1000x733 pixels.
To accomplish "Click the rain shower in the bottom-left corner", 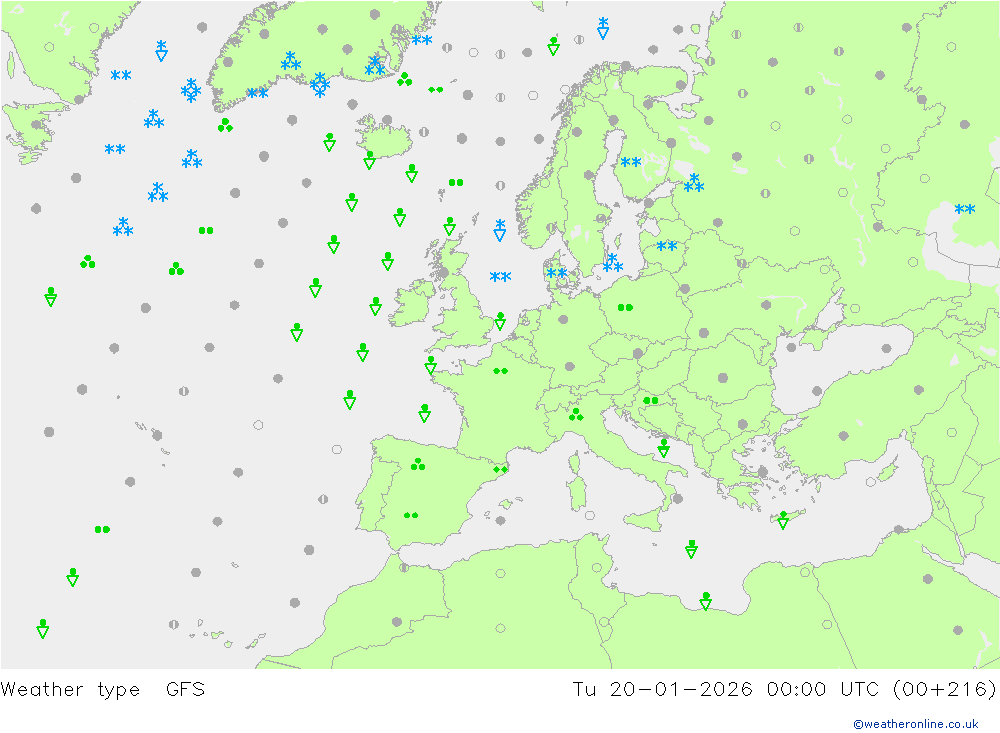I will tap(42, 628).
